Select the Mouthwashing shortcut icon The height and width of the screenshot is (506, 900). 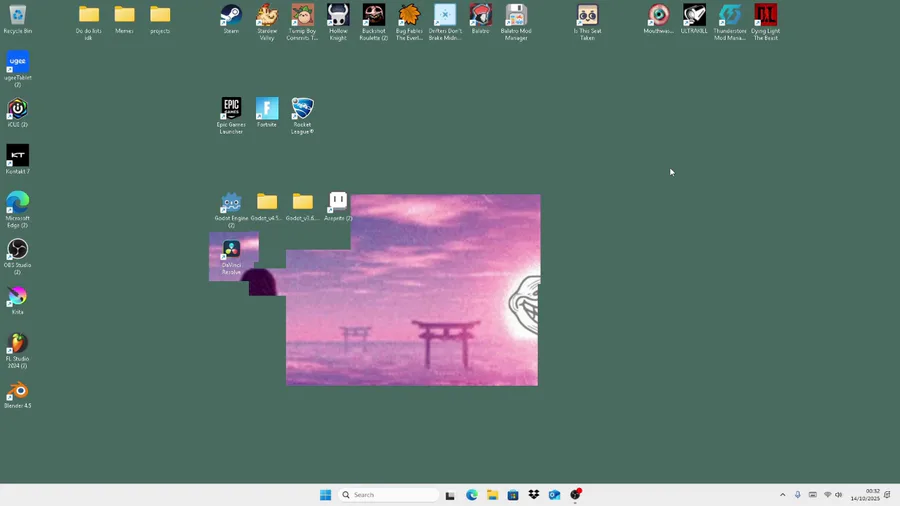point(658,19)
